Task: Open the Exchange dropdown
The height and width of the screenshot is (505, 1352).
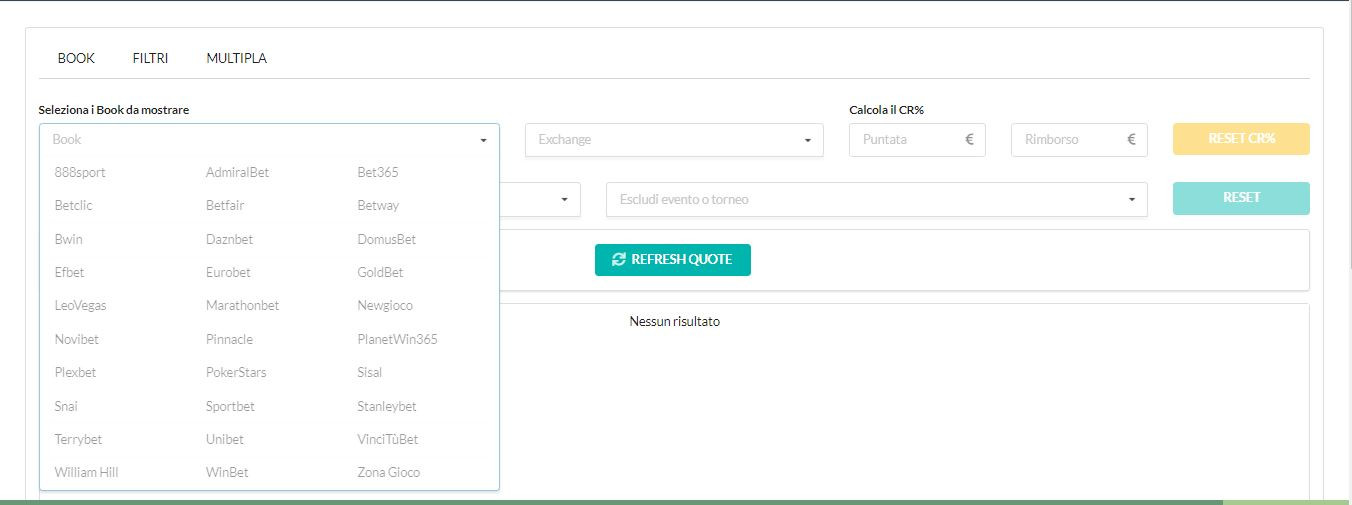Action: [674, 140]
